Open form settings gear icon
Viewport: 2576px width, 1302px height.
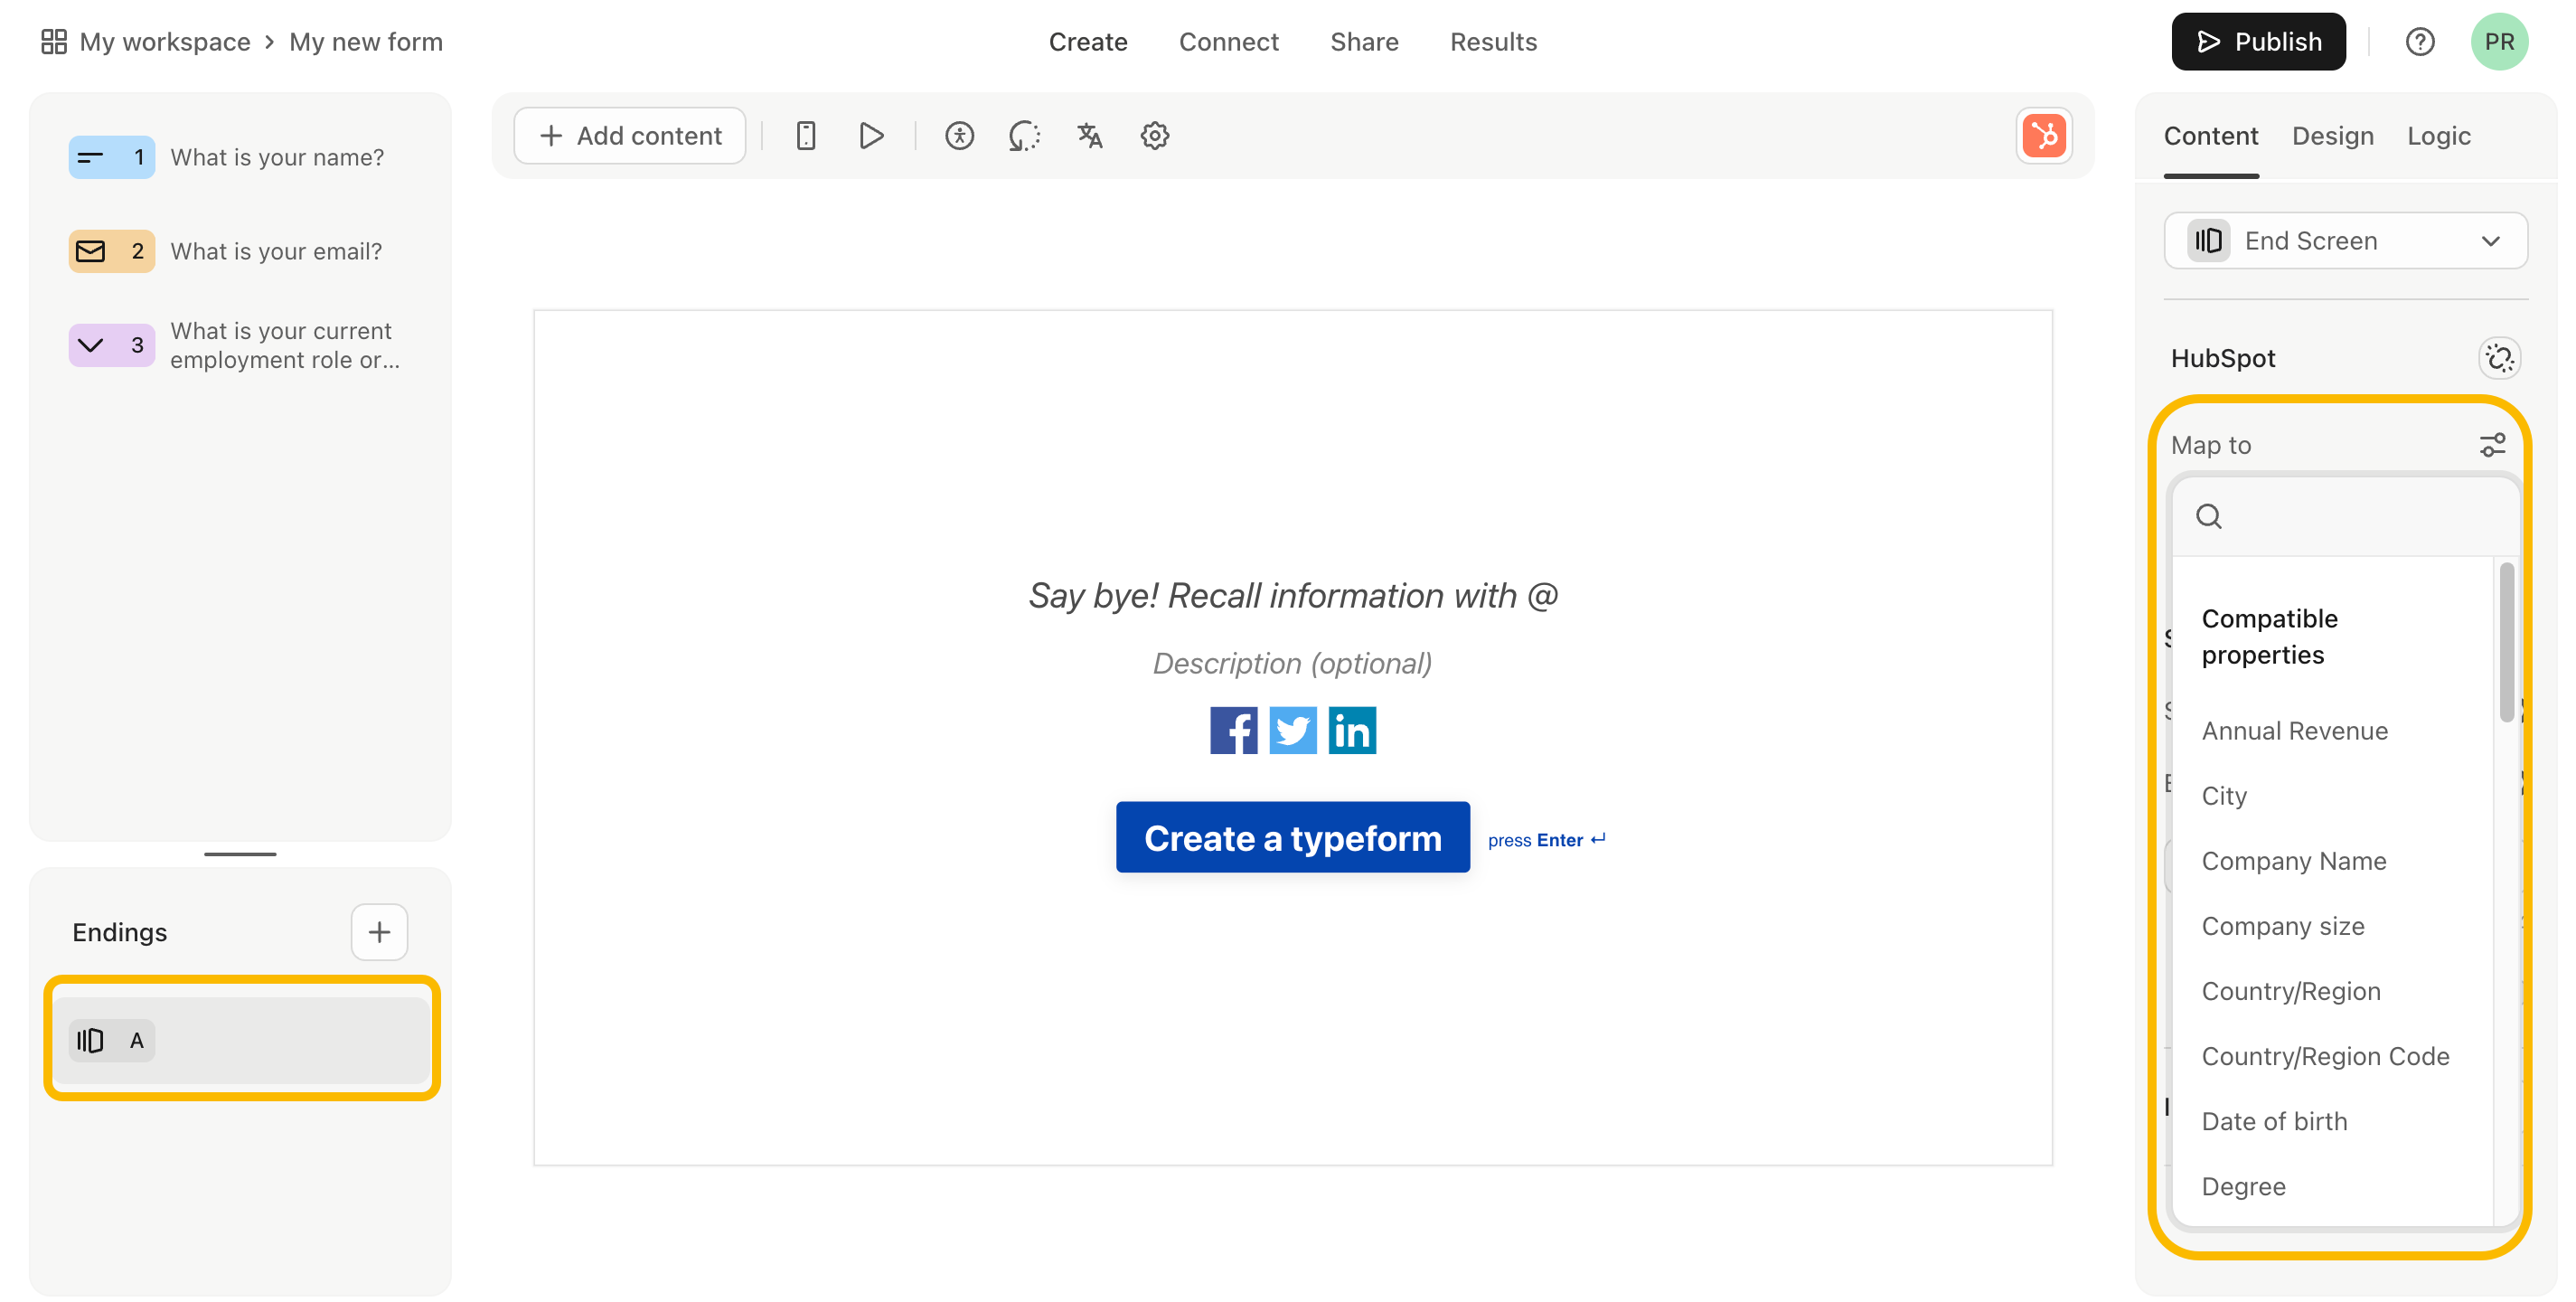pos(1155,136)
